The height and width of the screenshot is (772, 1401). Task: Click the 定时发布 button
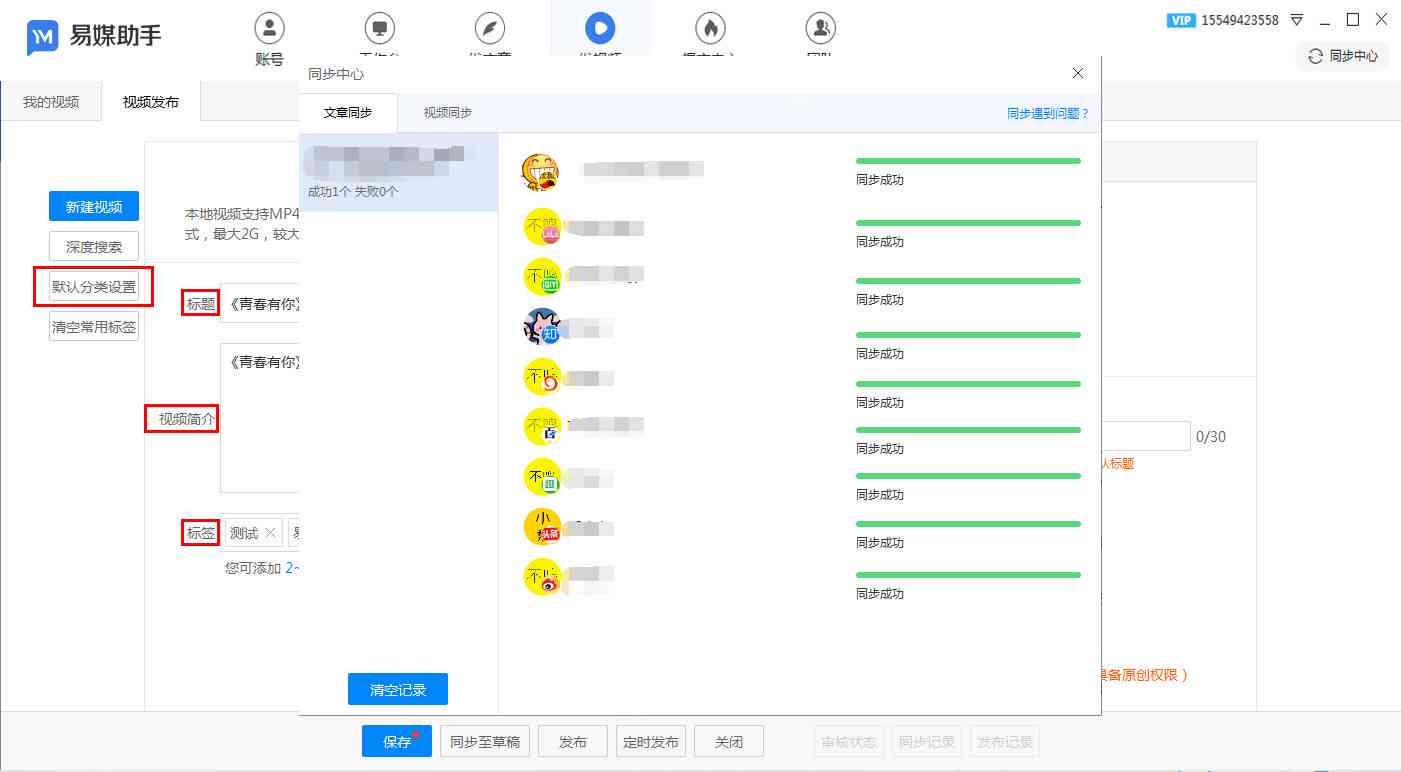click(651, 742)
